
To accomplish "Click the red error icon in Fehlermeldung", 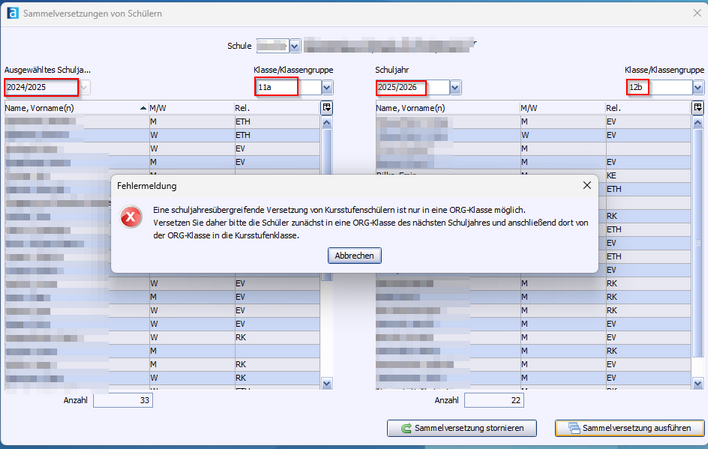I will (x=131, y=217).
